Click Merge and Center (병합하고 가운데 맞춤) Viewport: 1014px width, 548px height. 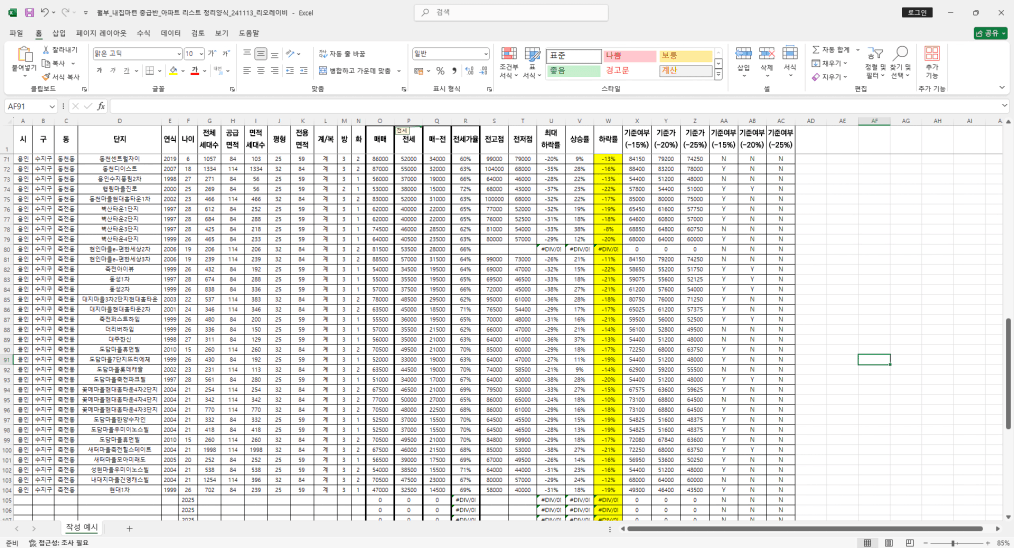pyautogui.click(x=355, y=71)
